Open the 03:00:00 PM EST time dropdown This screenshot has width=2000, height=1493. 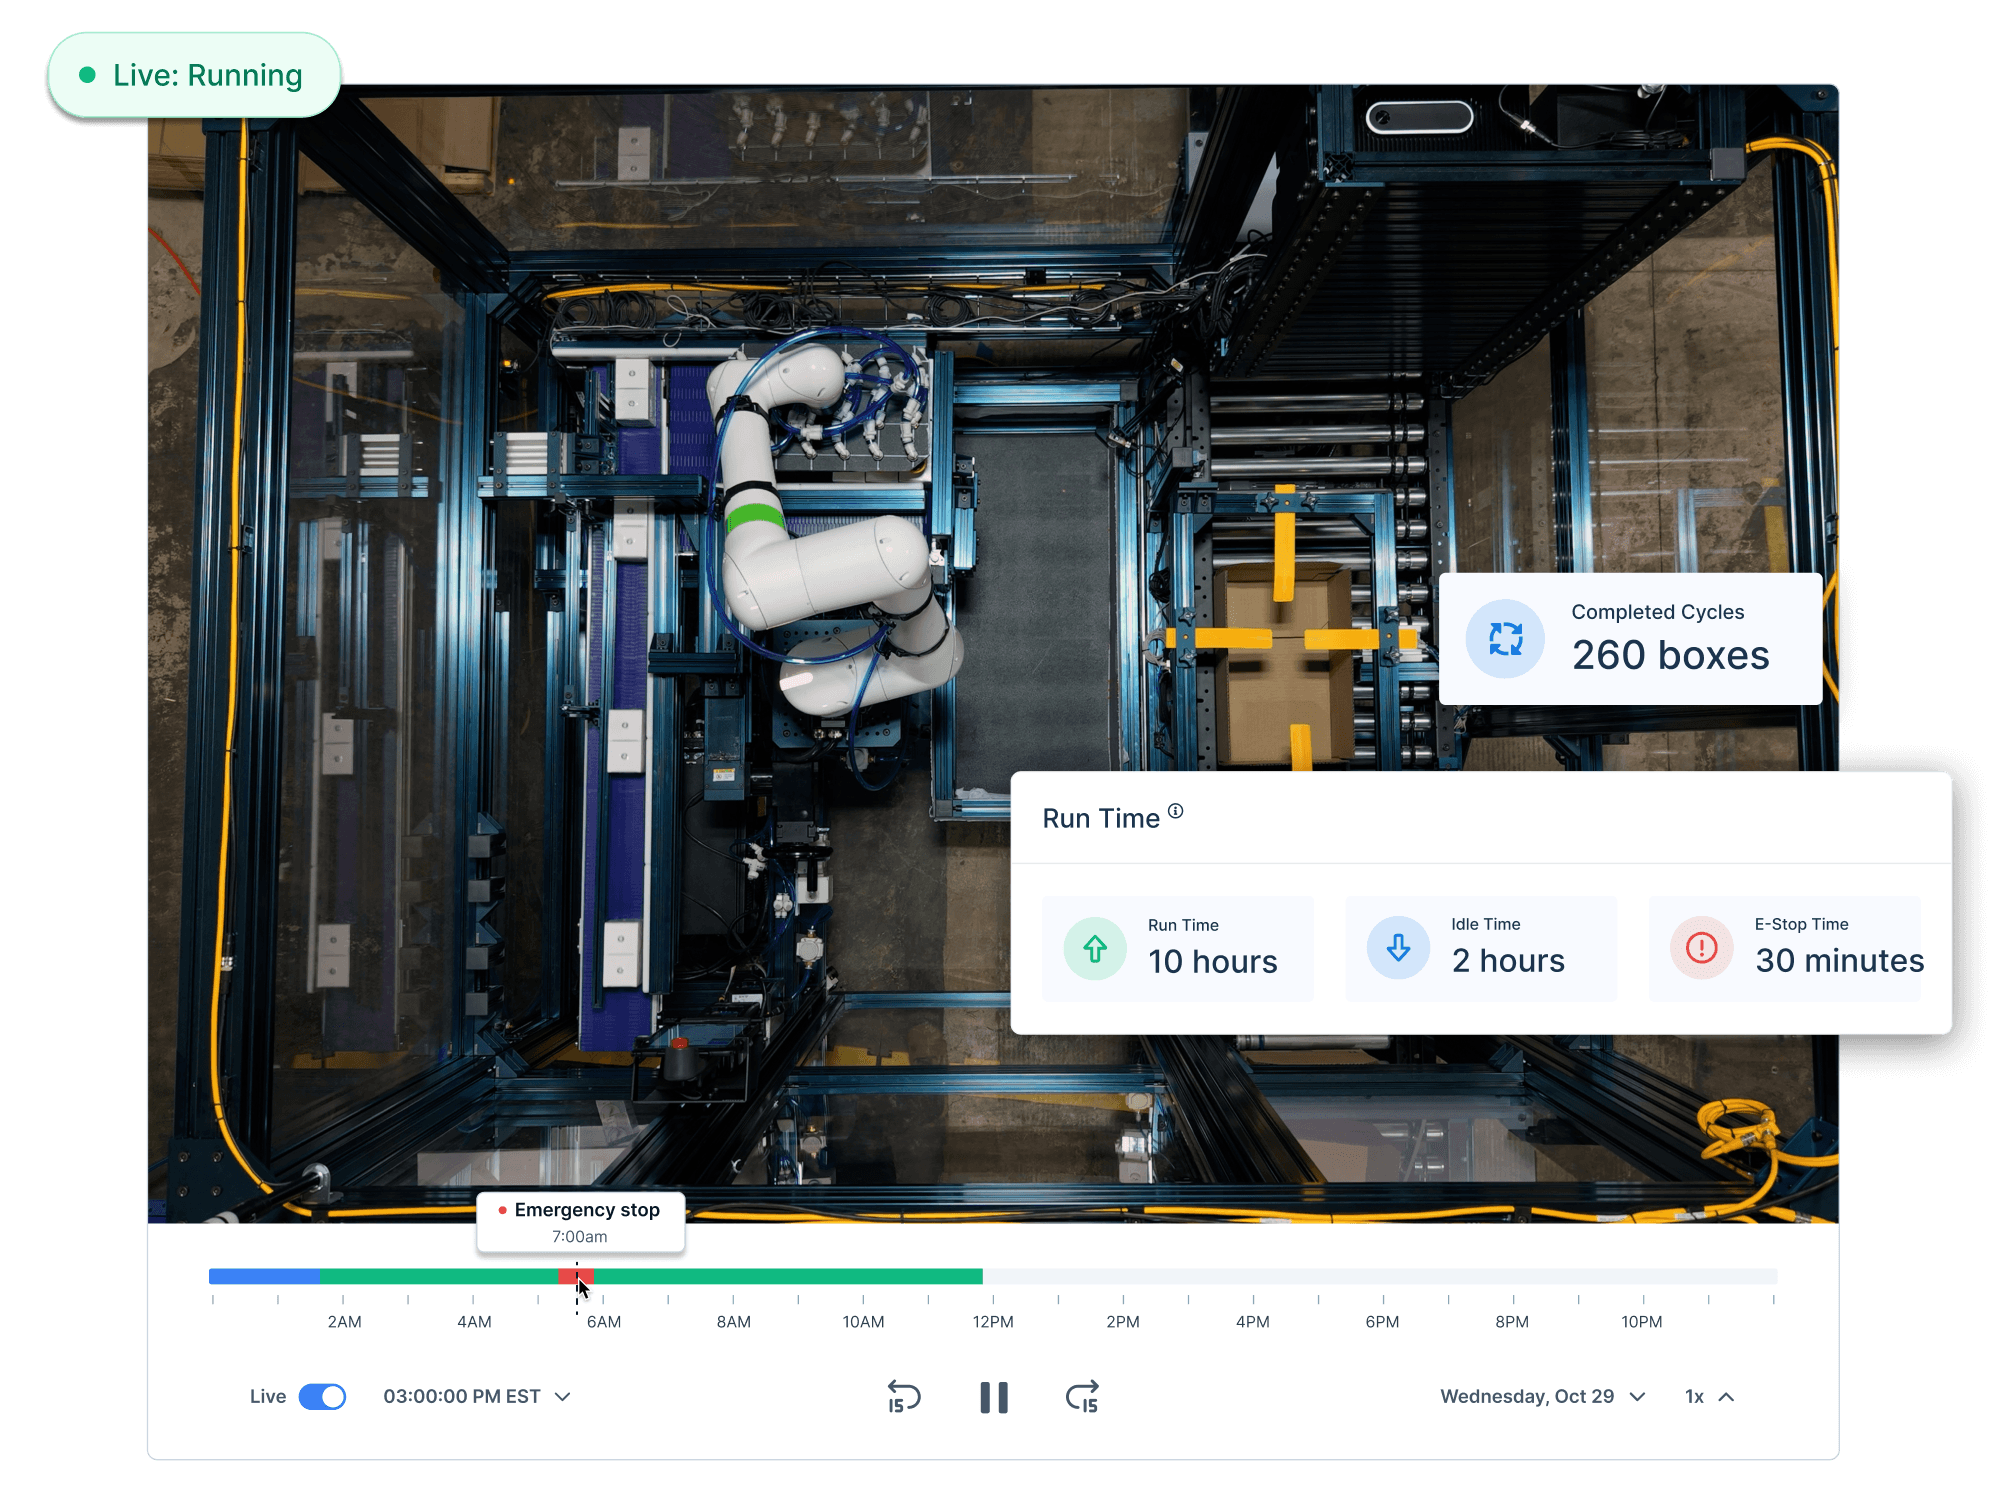476,1396
